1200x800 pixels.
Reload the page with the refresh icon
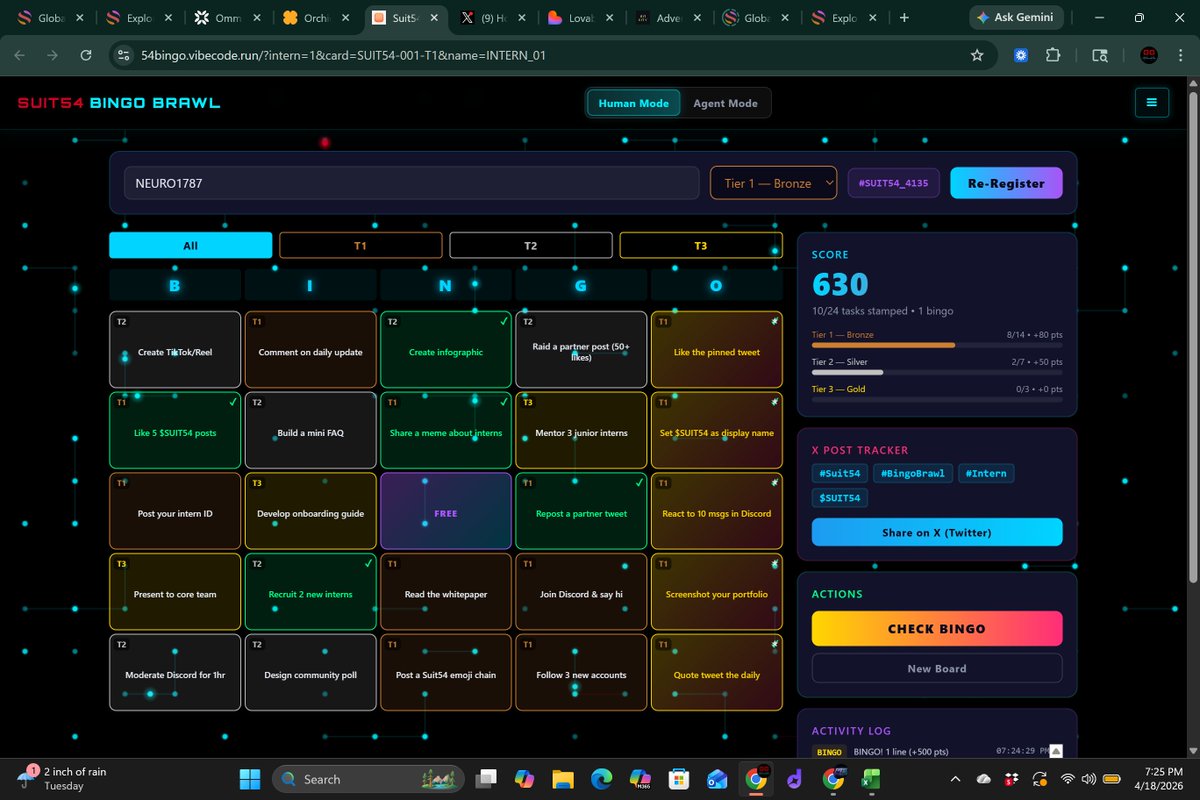coord(86,56)
